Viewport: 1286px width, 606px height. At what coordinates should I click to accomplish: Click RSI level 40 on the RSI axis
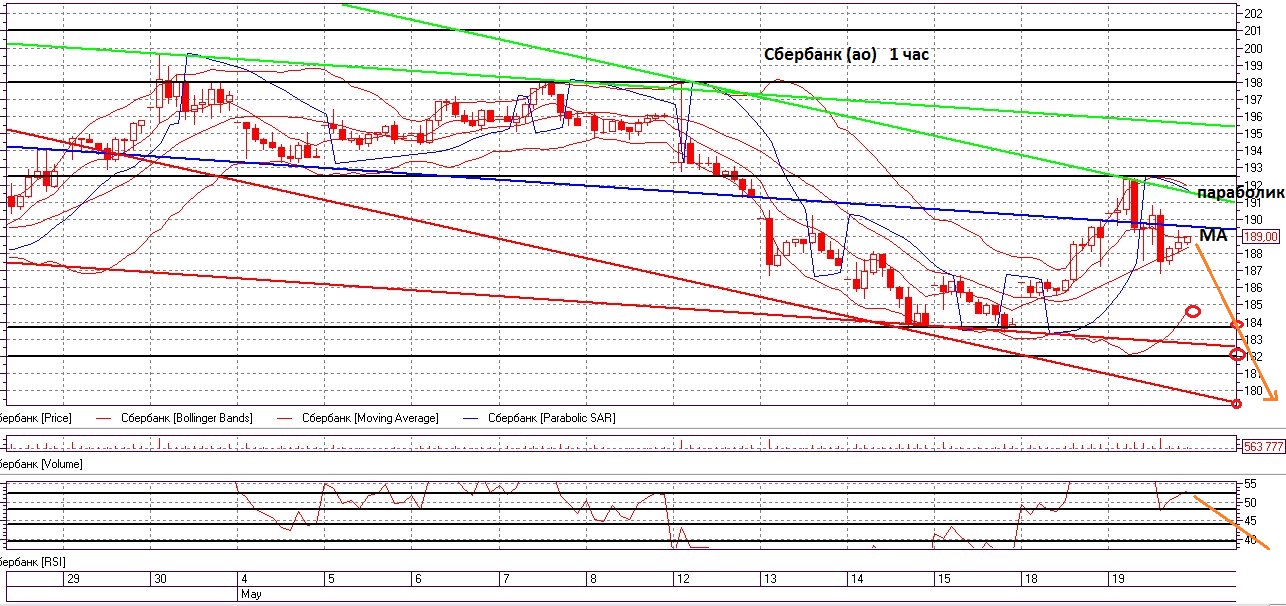[x=1251, y=540]
